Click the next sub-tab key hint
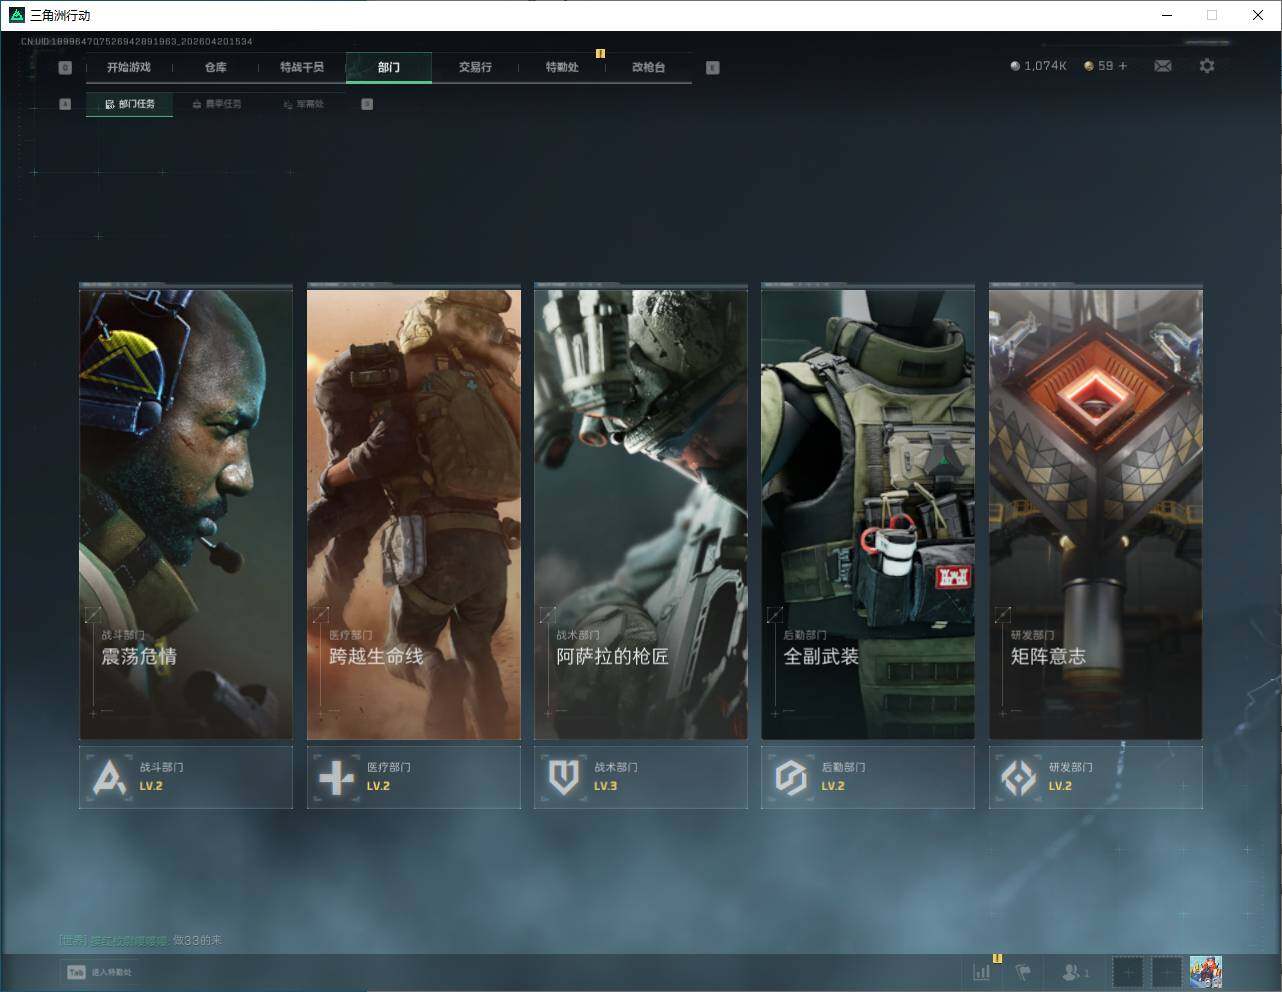The image size is (1282, 992). 367,104
